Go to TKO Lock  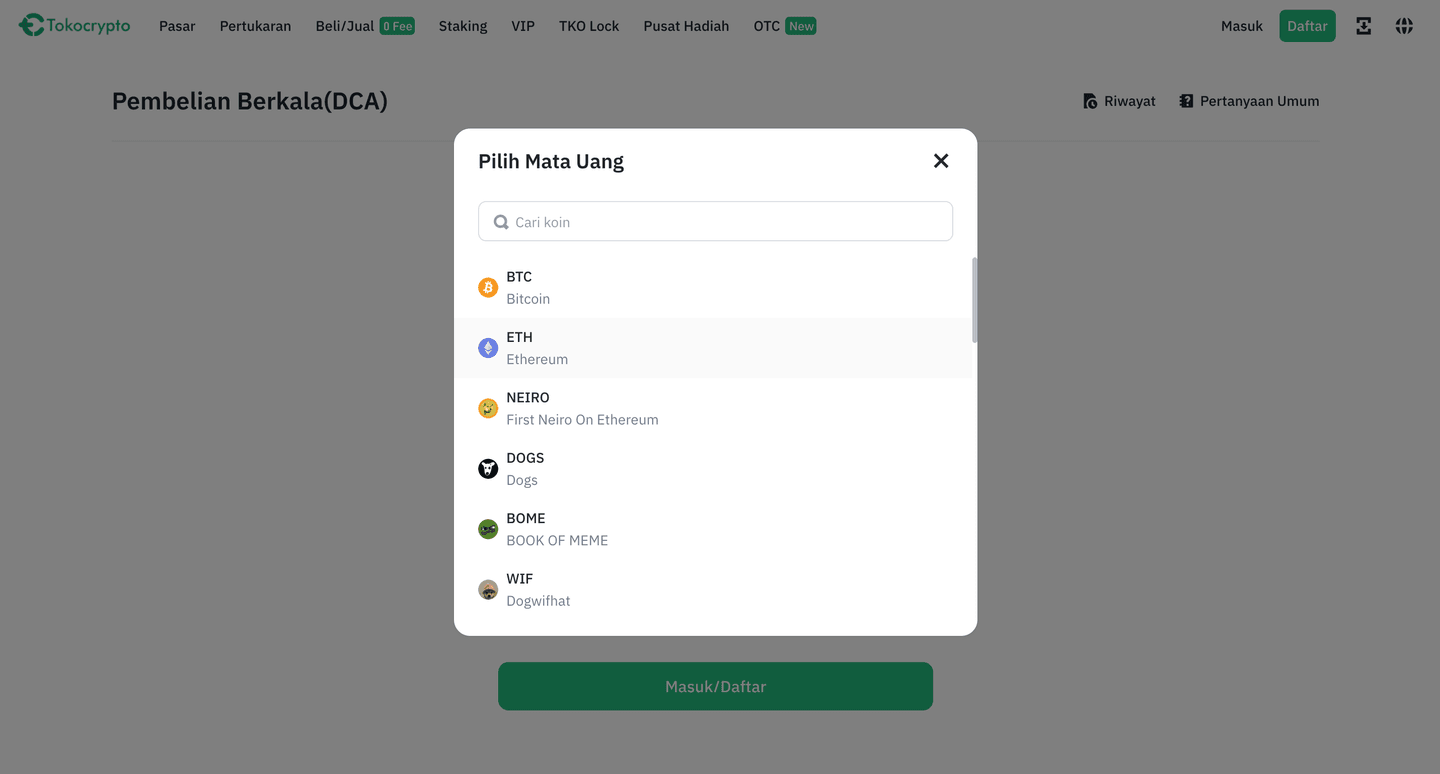point(588,26)
